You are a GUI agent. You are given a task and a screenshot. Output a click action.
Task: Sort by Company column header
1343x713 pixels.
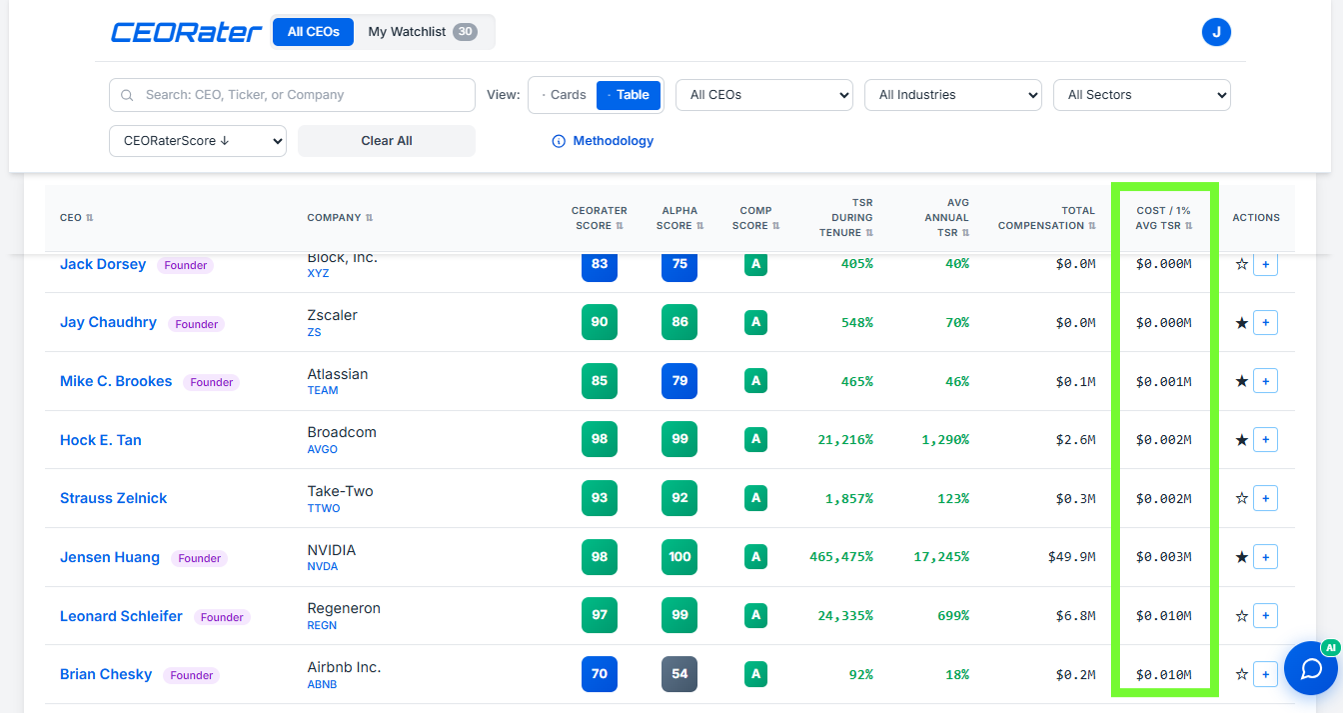click(340, 218)
